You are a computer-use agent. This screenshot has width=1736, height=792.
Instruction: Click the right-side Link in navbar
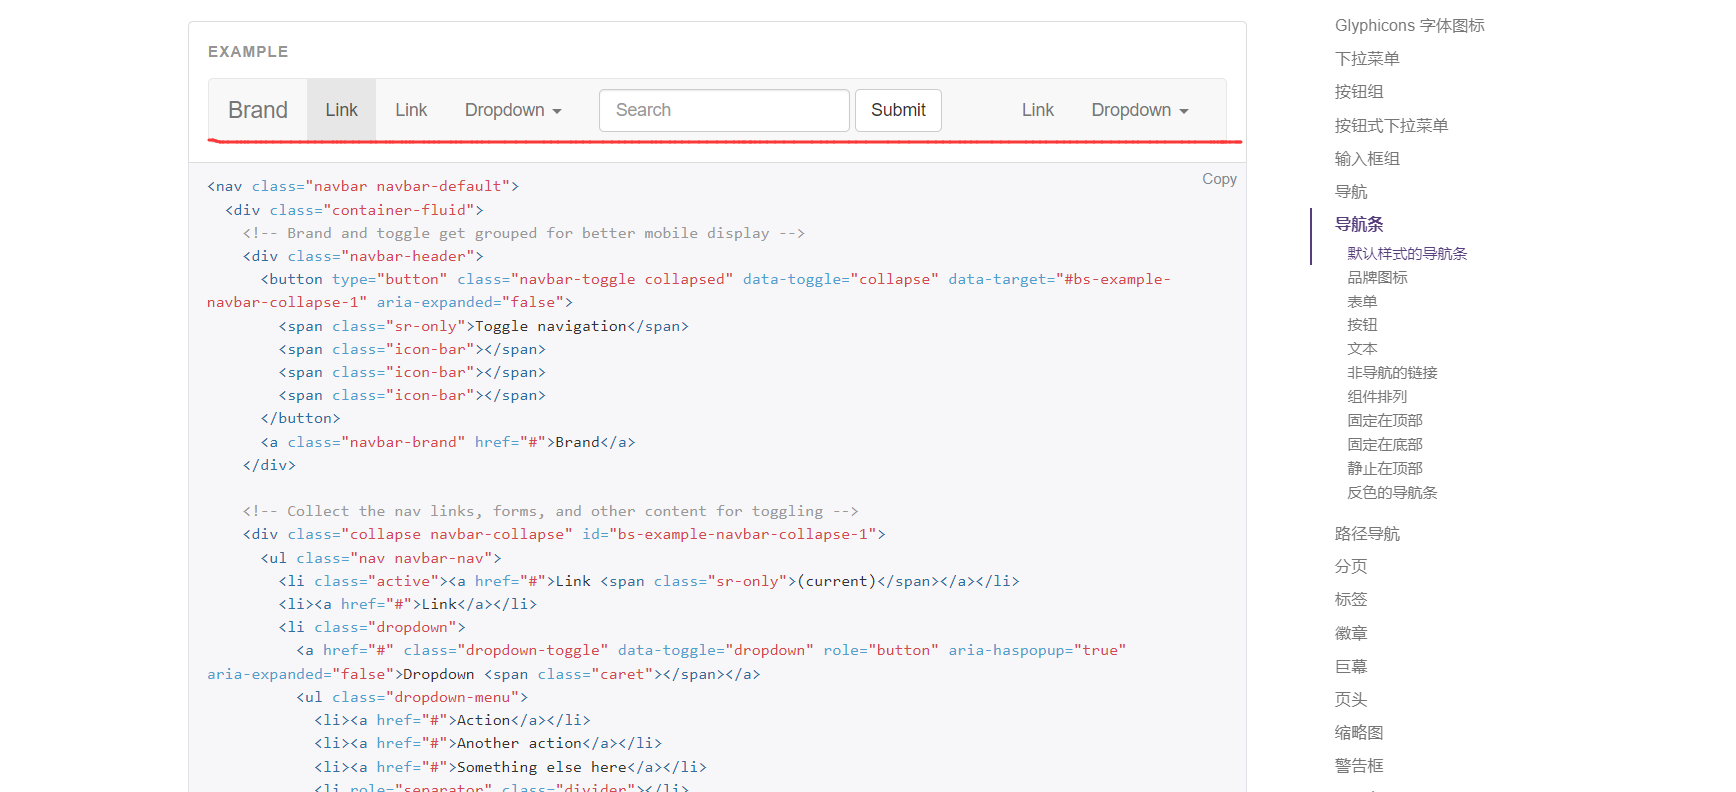1037,110
